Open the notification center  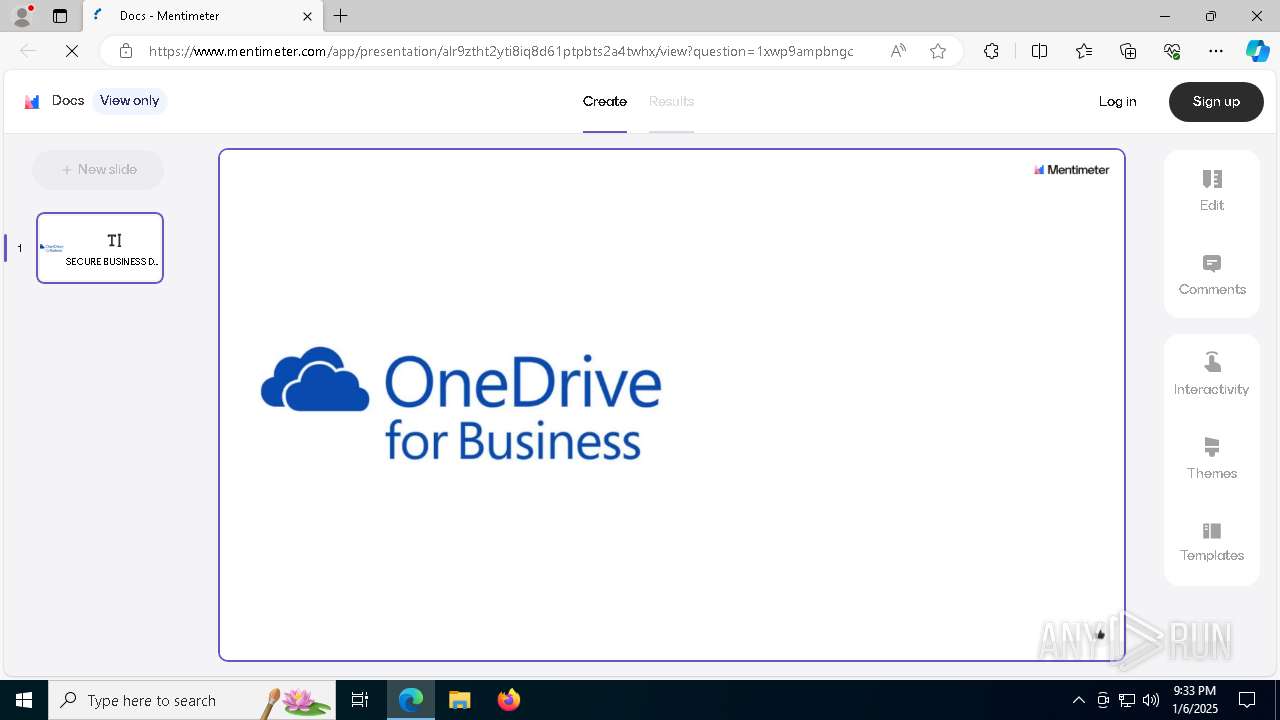(x=1247, y=700)
